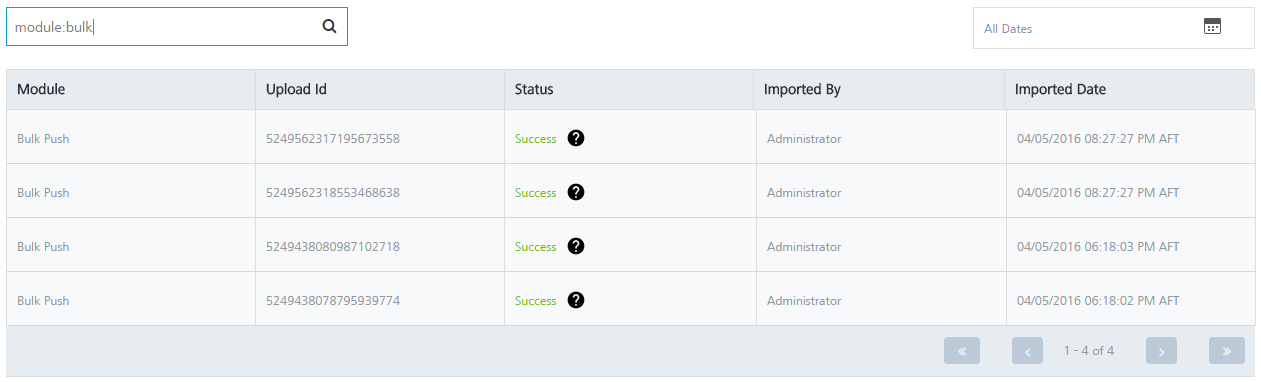Open the calendar date picker icon
Screen dimensions: 1261x382
(1212, 27)
